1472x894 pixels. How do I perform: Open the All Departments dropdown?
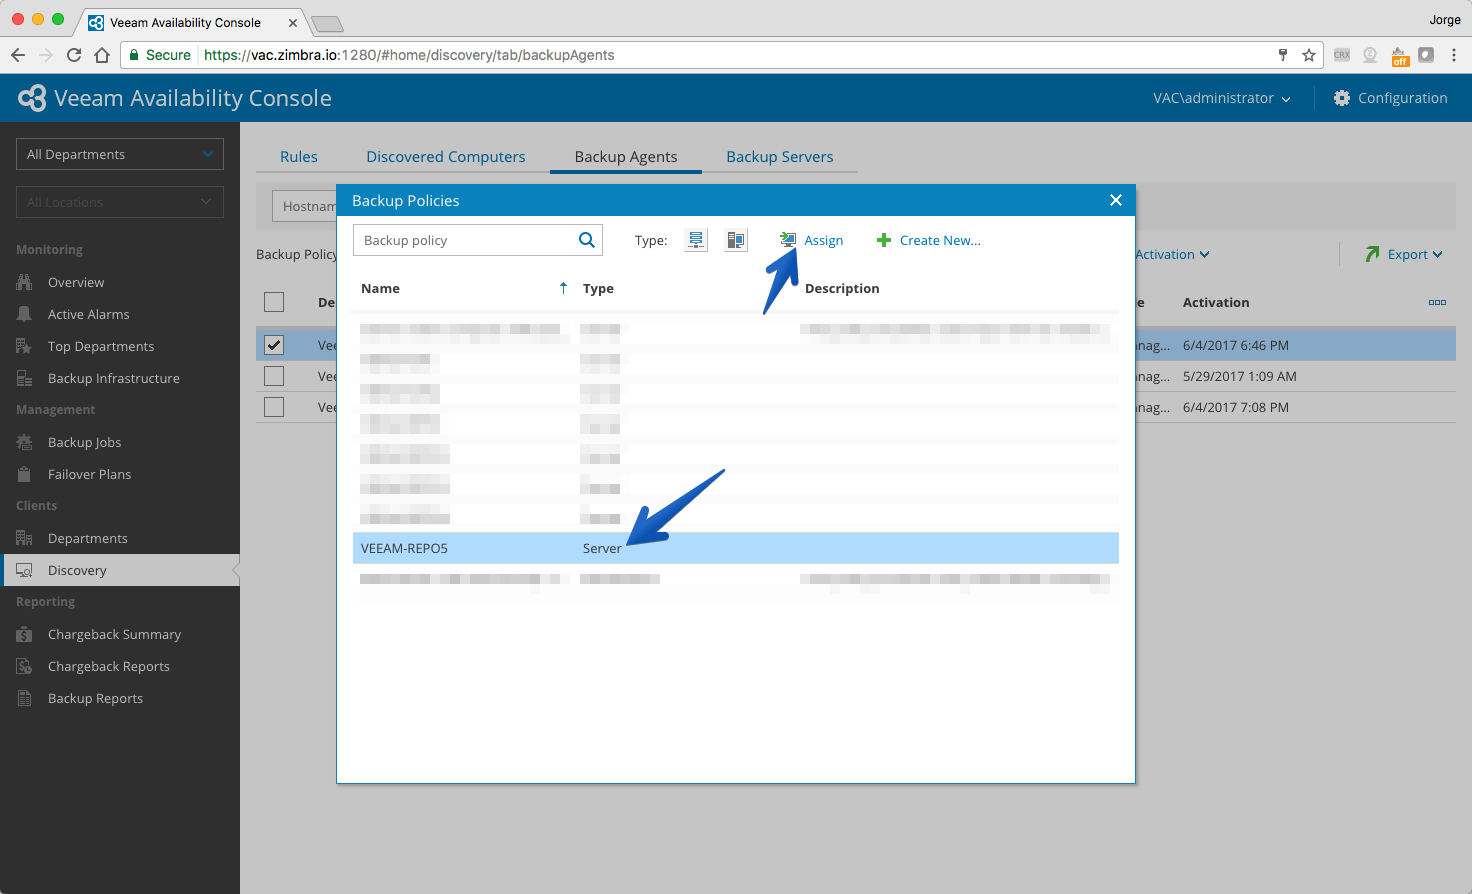[120, 154]
